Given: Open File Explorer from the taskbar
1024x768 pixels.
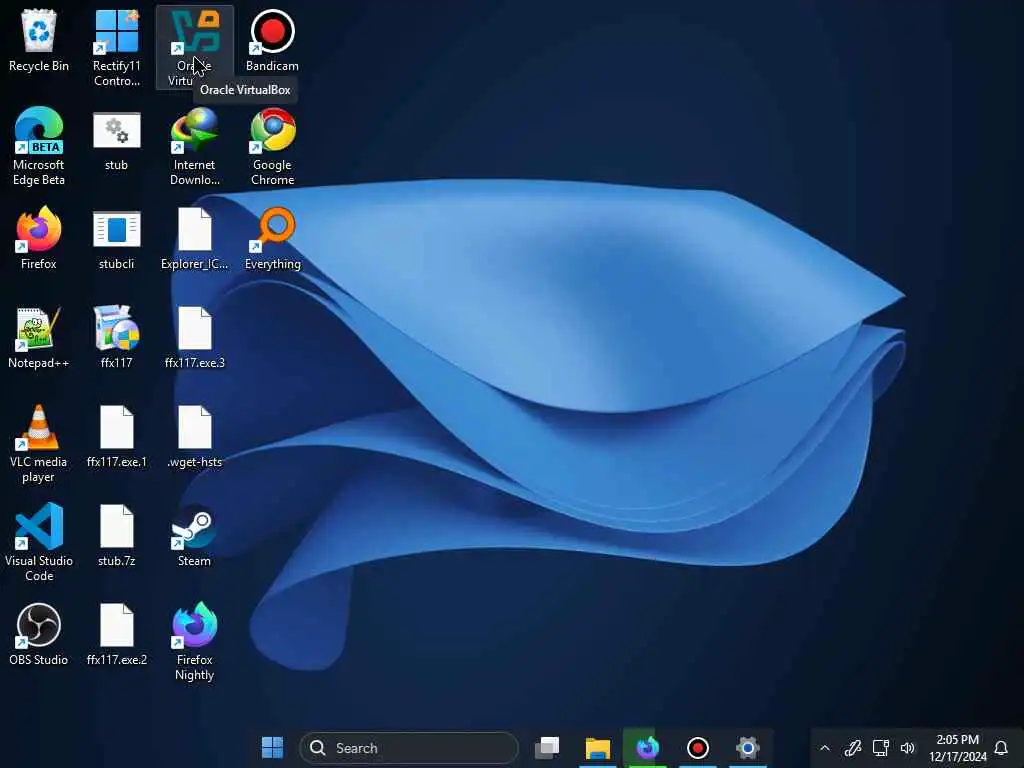Looking at the screenshot, I should [598, 748].
